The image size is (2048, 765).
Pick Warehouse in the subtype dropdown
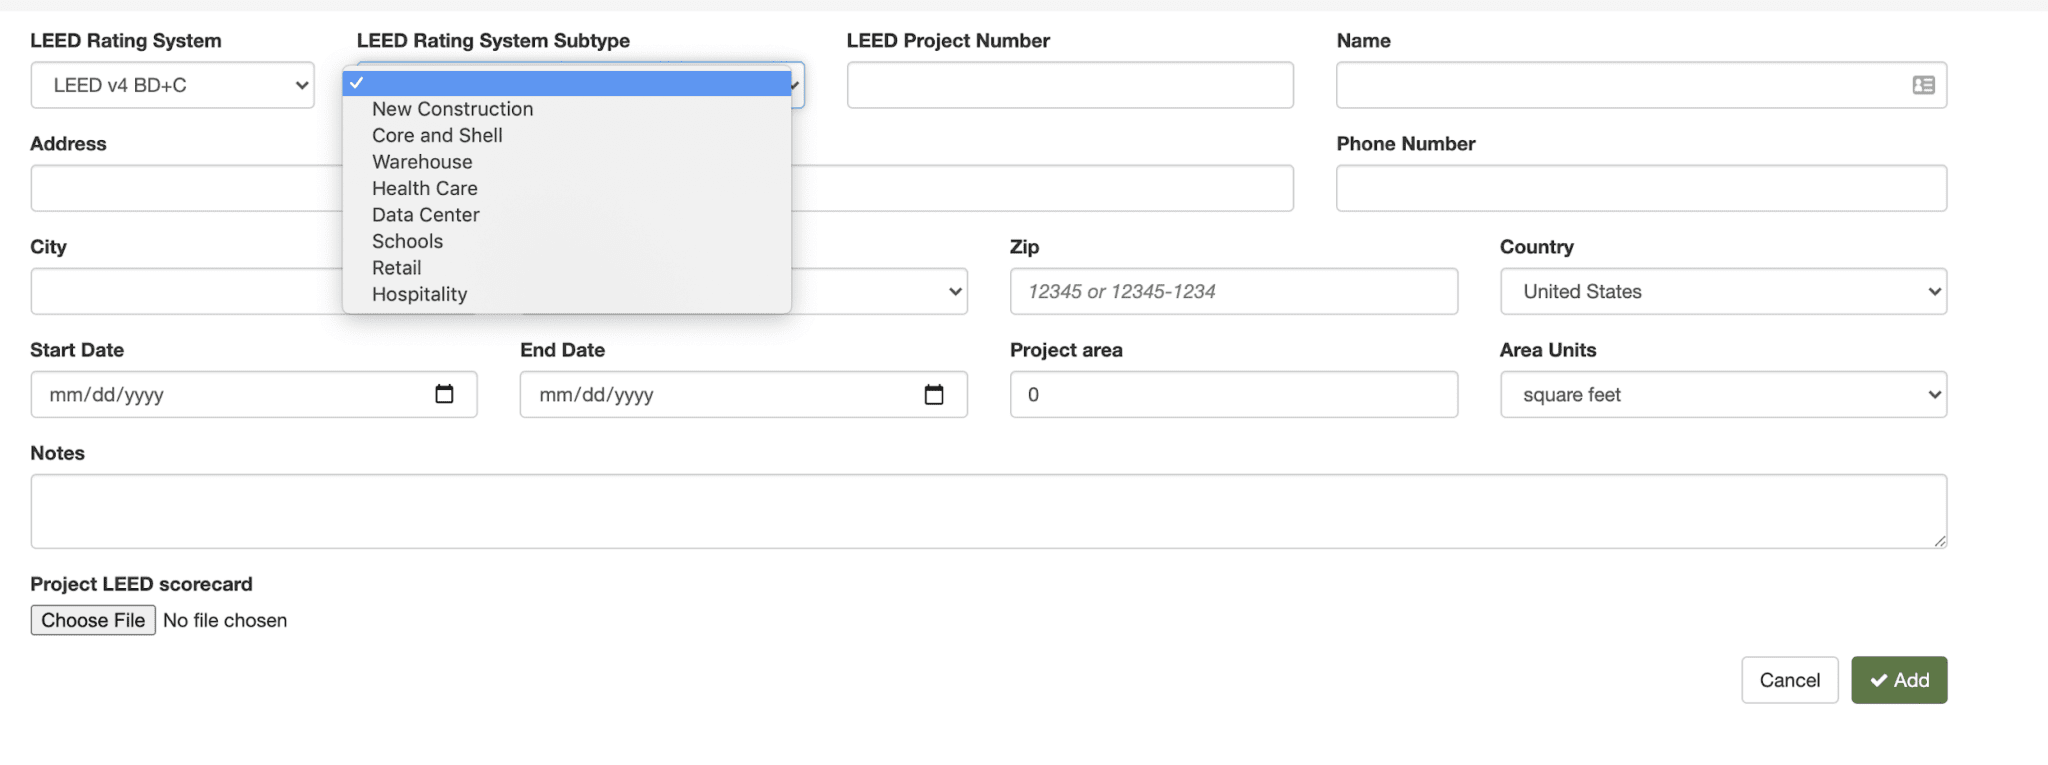tap(422, 162)
